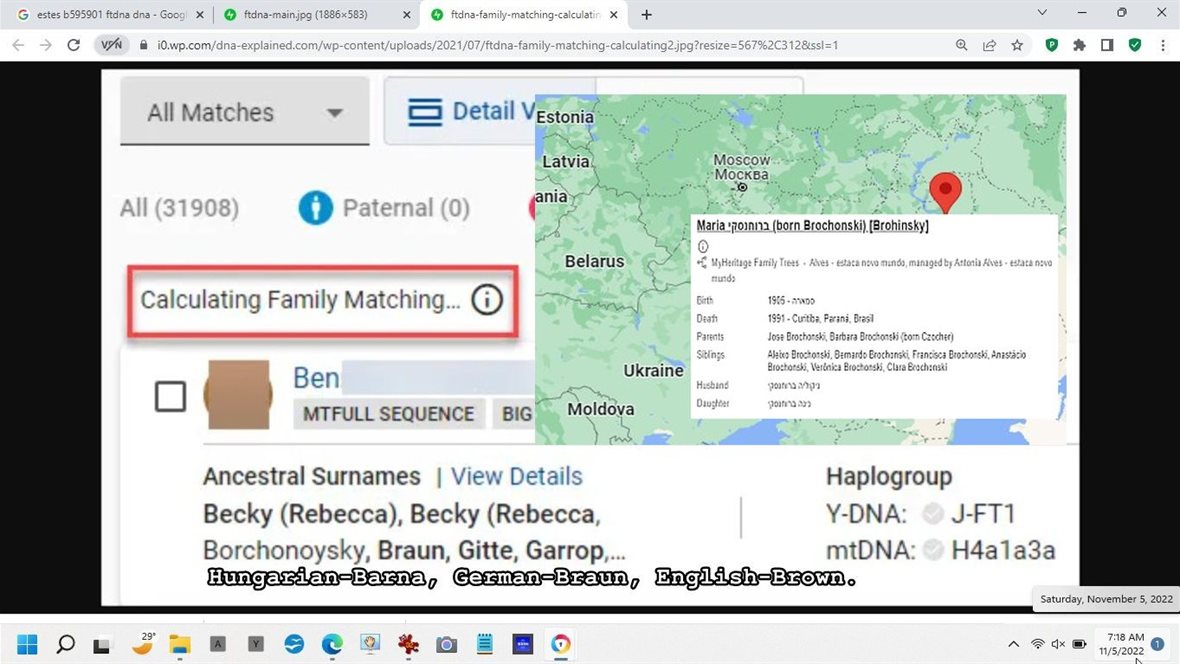Image resolution: width=1180 pixels, height=664 pixels.
Task: Open the Windows Start menu
Action: [27, 644]
